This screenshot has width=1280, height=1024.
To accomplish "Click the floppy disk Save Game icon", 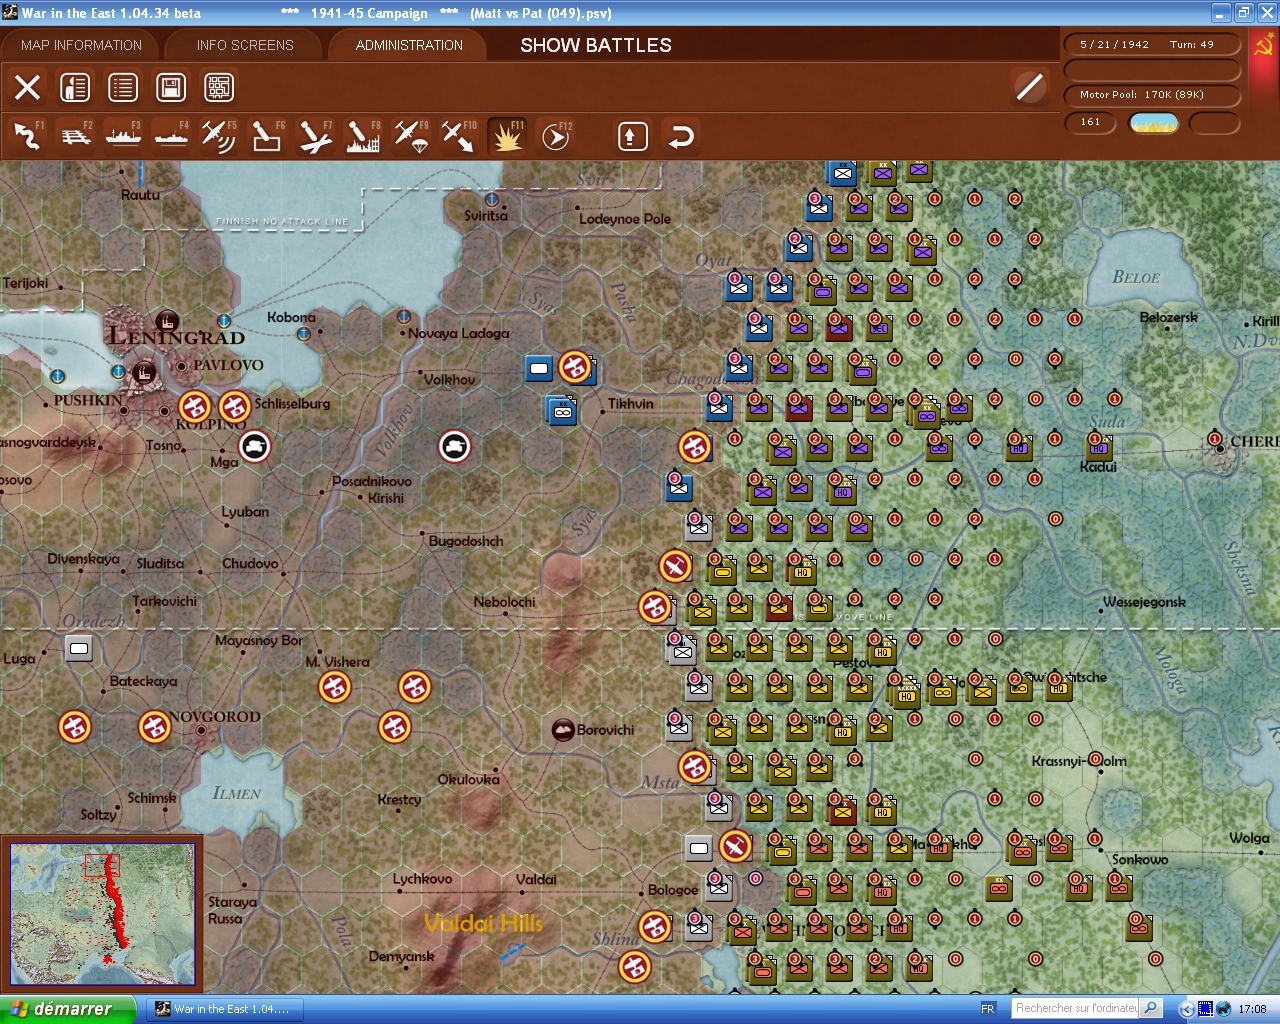I will coord(171,87).
